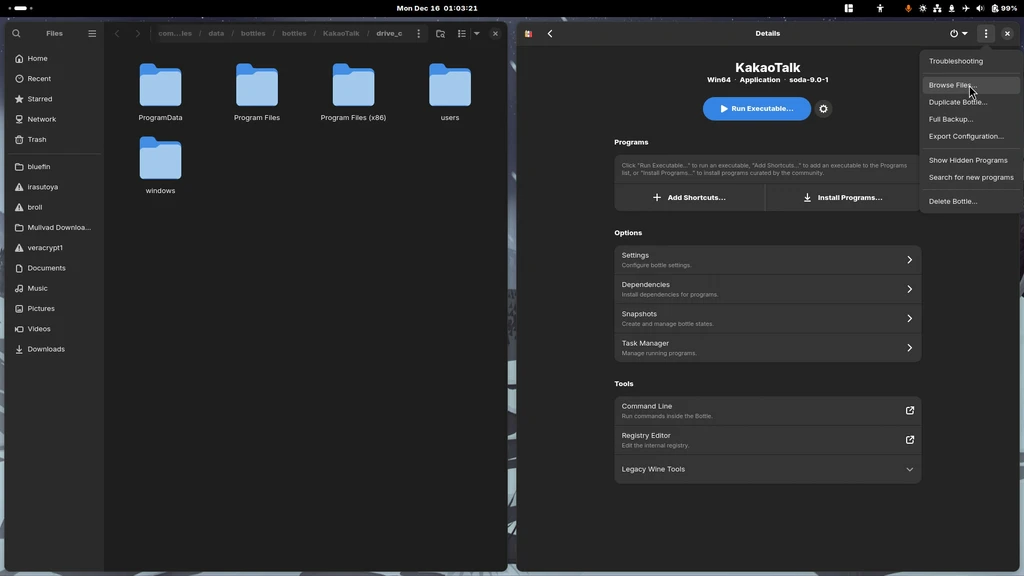Open path bar three-dot menu in Files

click(419, 33)
